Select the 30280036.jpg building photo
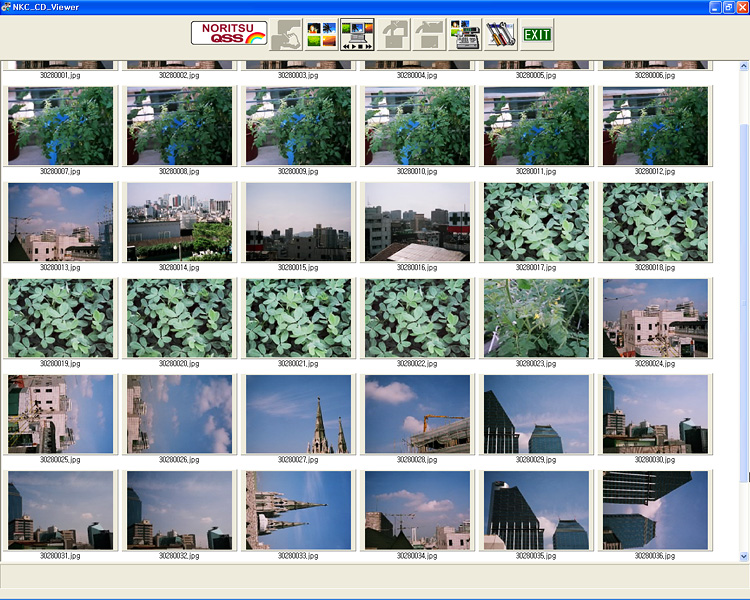This screenshot has width=750, height=600. 655,510
